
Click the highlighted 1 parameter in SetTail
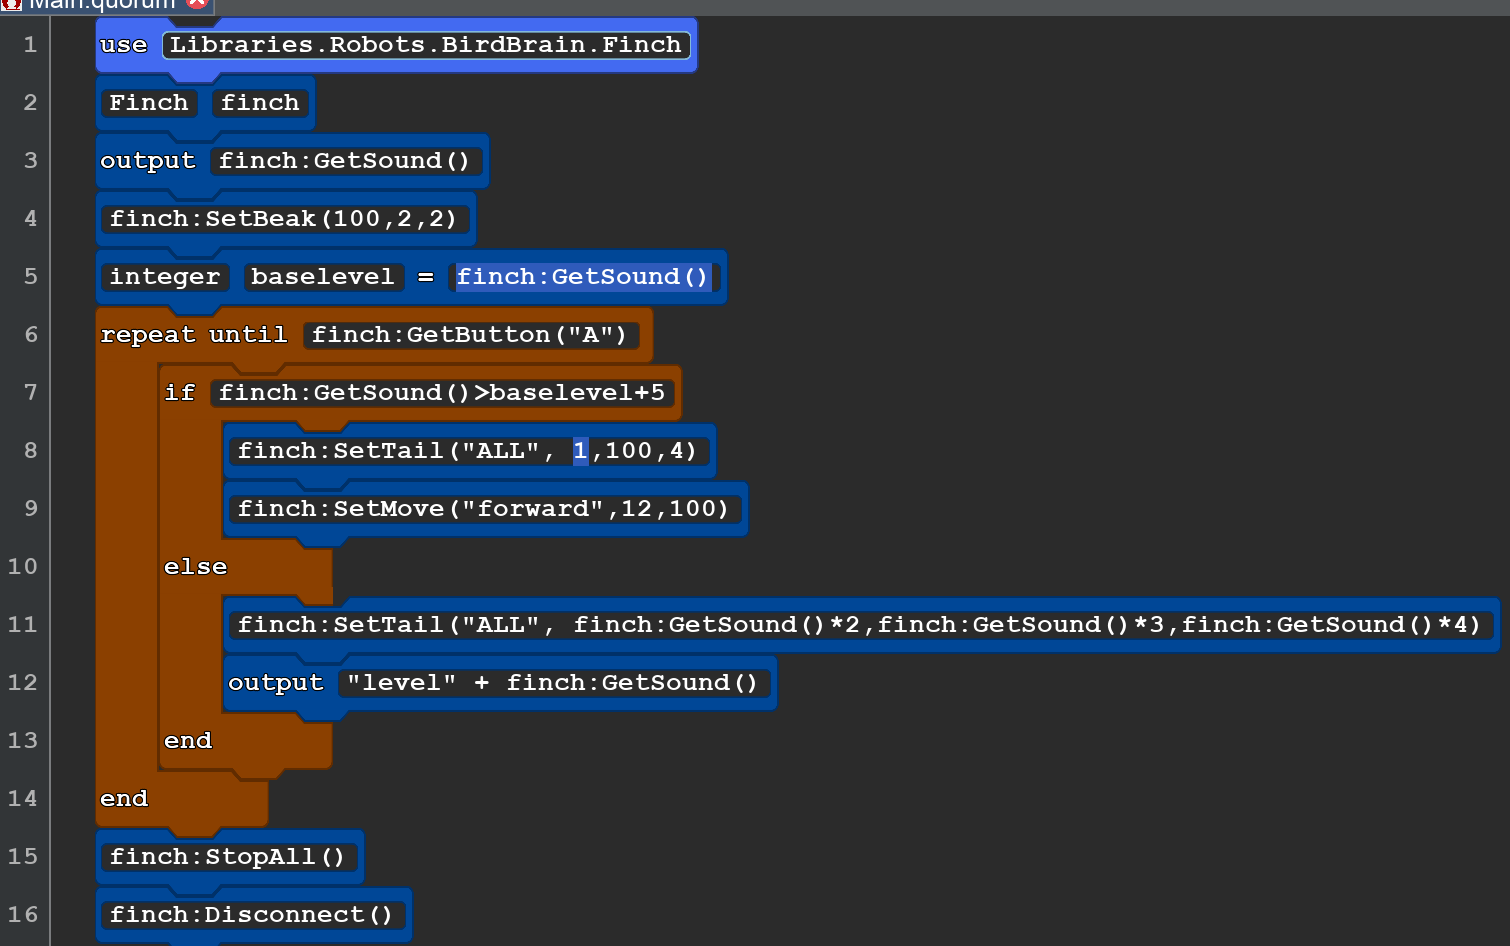click(x=580, y=450)
